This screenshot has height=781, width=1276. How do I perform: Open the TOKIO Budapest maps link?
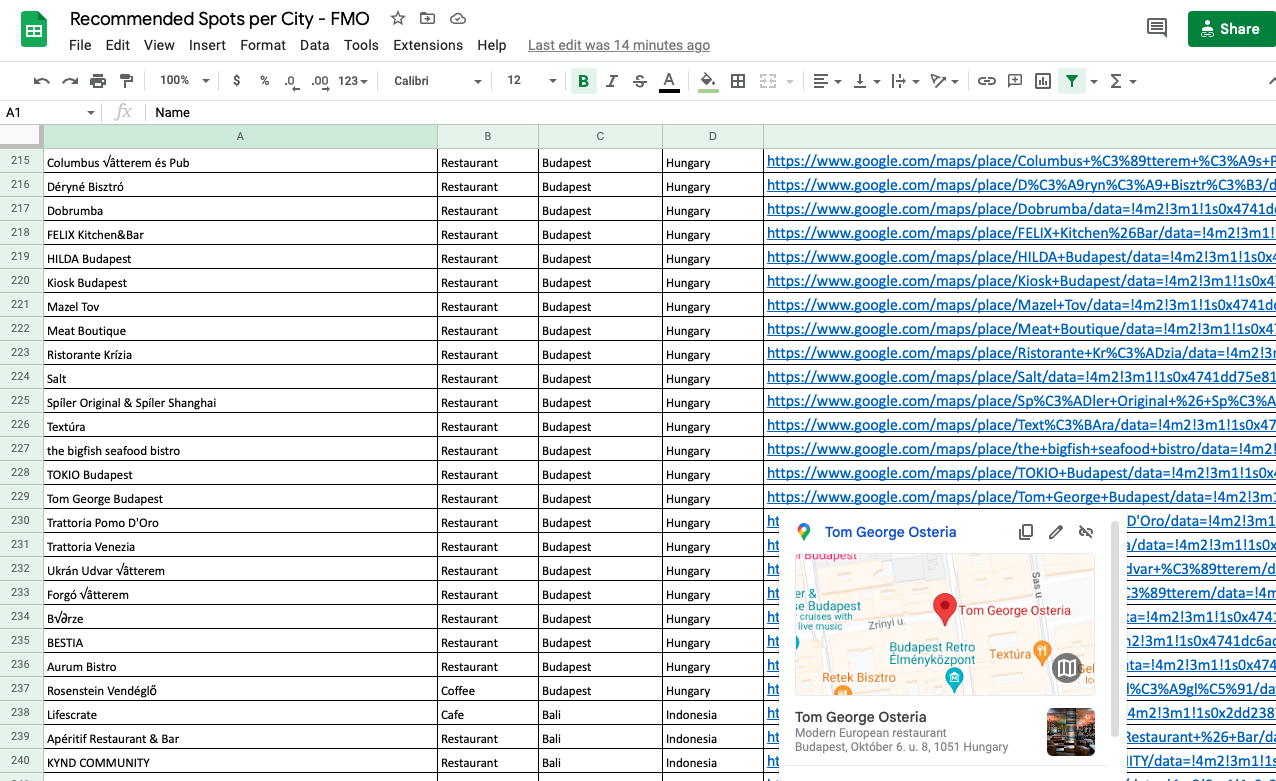click(x=1021, y=473)
